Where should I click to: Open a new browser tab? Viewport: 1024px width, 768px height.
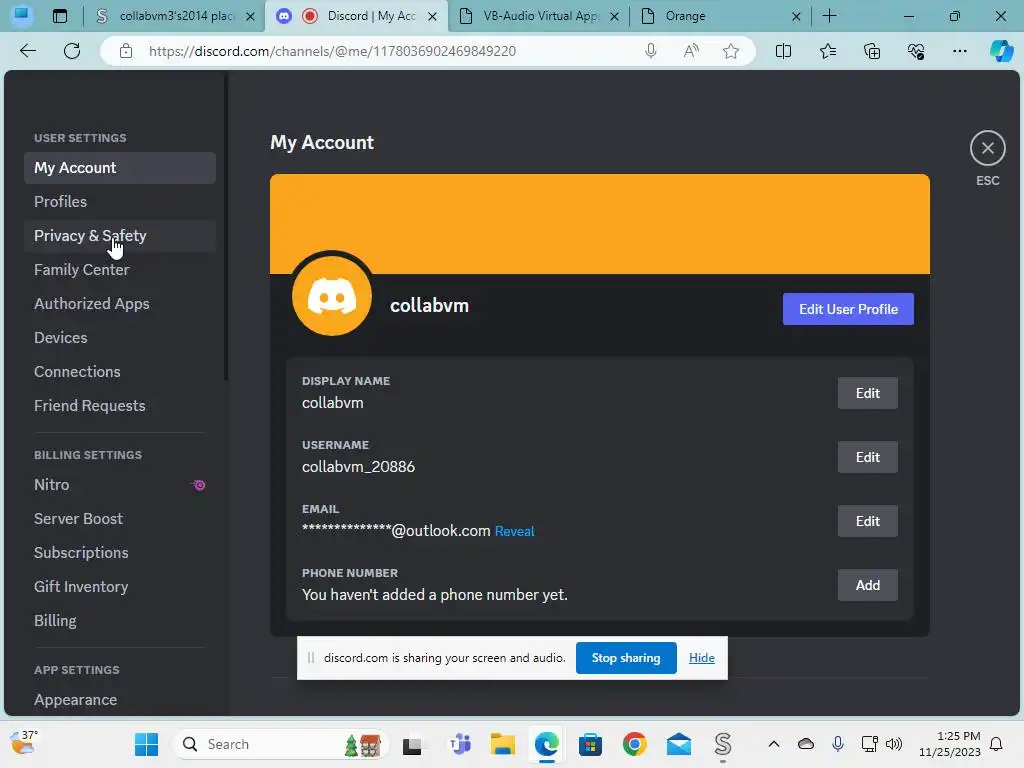[x=829, y=16]
